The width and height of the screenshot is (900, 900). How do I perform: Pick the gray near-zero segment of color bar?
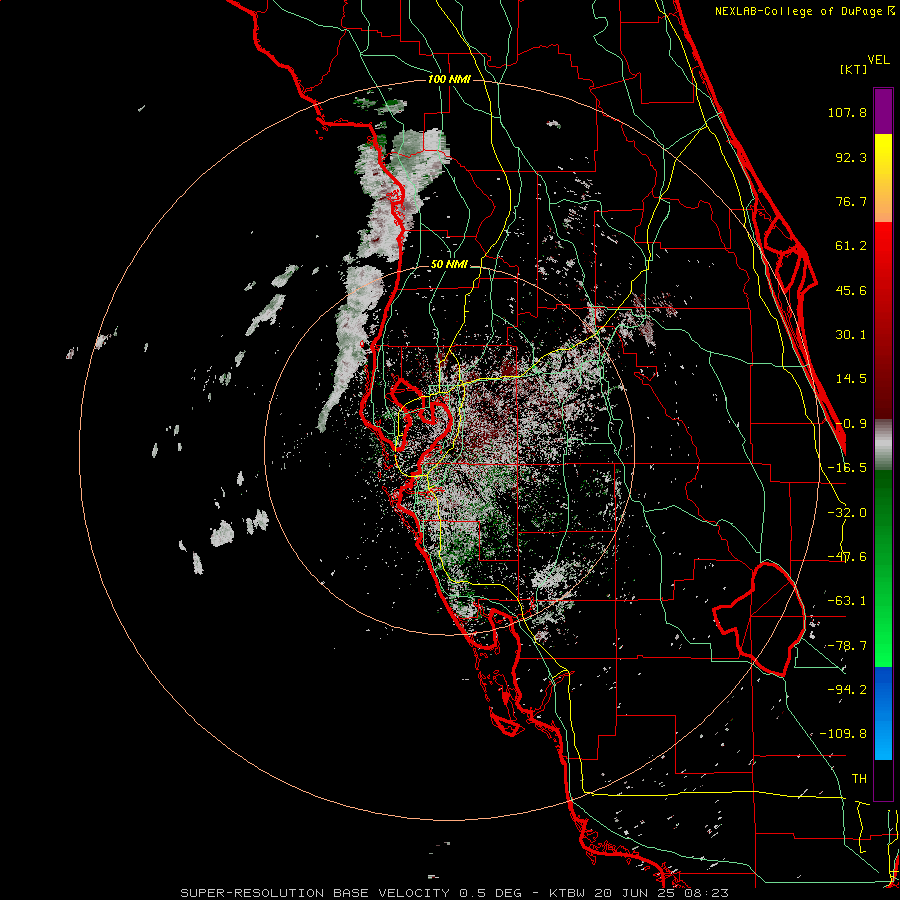click(x=883, y=444)
